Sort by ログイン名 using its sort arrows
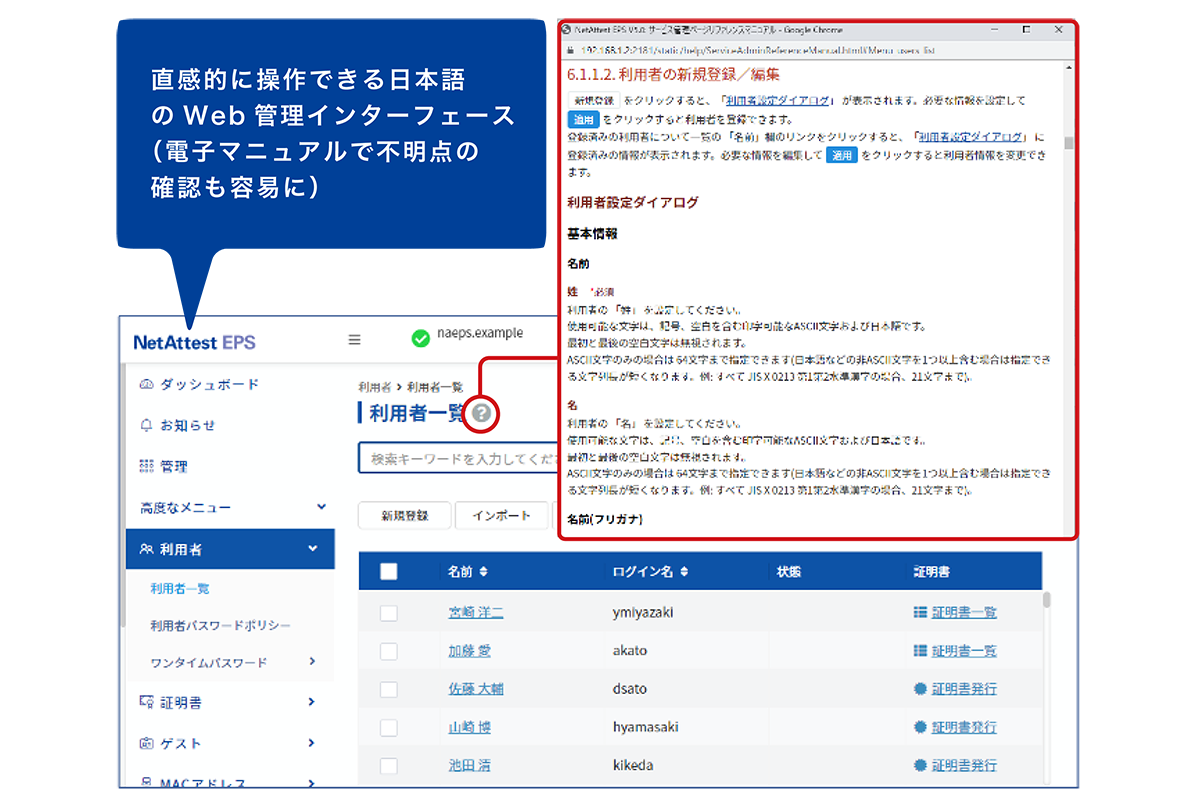The image size is (1200, 800). (684, 572)
